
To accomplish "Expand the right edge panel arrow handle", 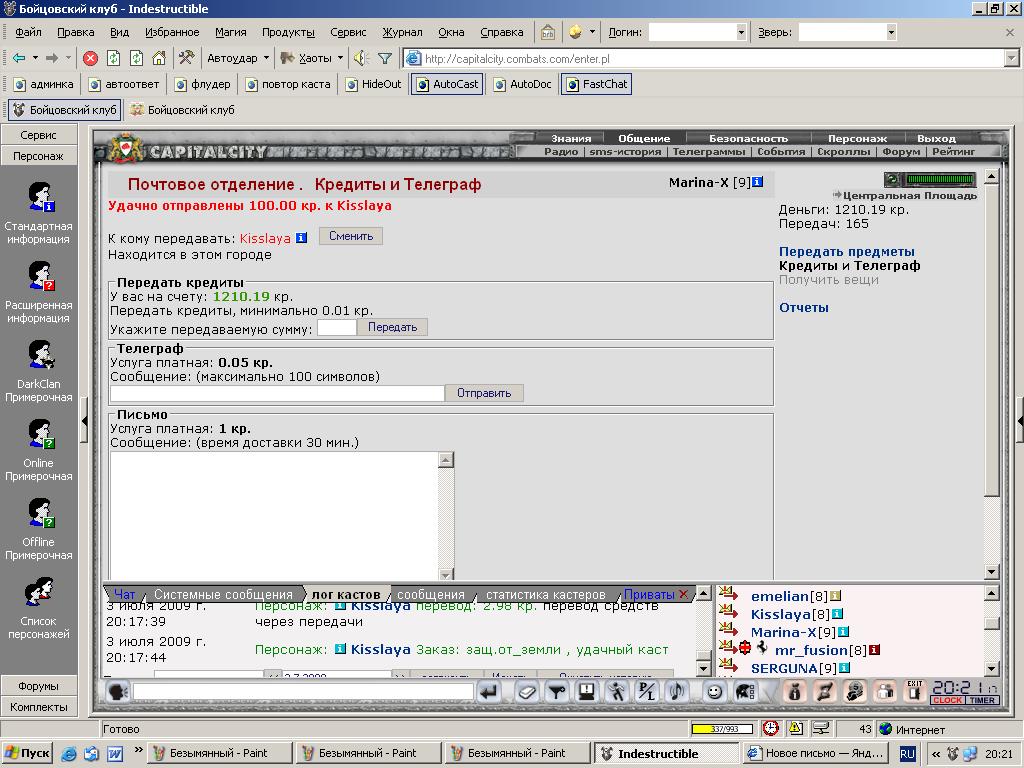I will pos(1020,421).
